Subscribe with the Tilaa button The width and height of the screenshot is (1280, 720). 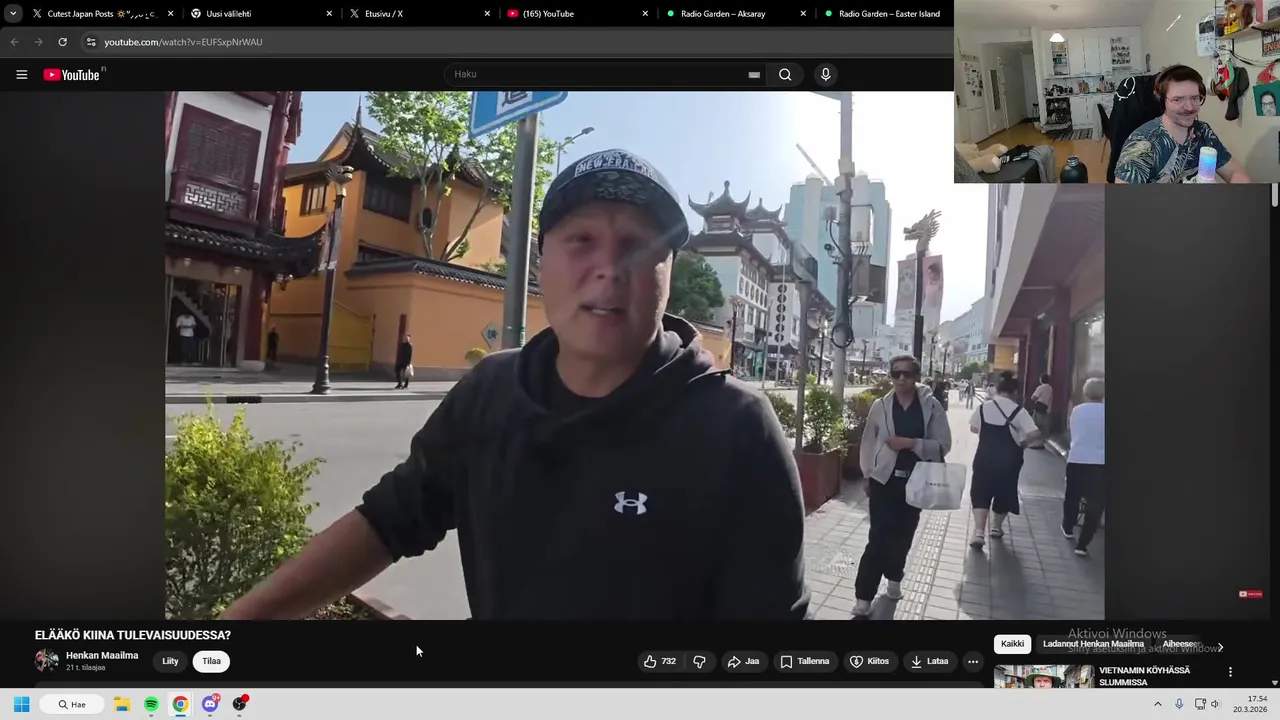pyautogui.click(x=211, y=661)
